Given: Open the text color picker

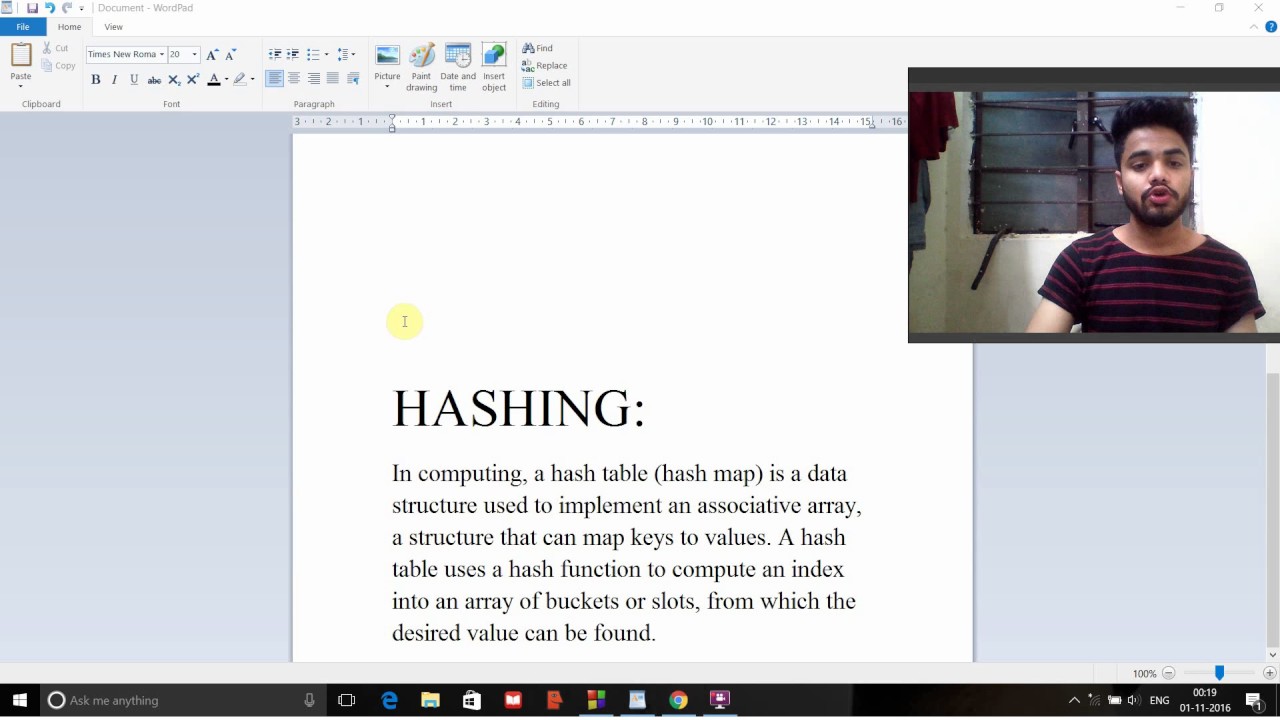Looking at the screenshot, I should coord(226,79).
